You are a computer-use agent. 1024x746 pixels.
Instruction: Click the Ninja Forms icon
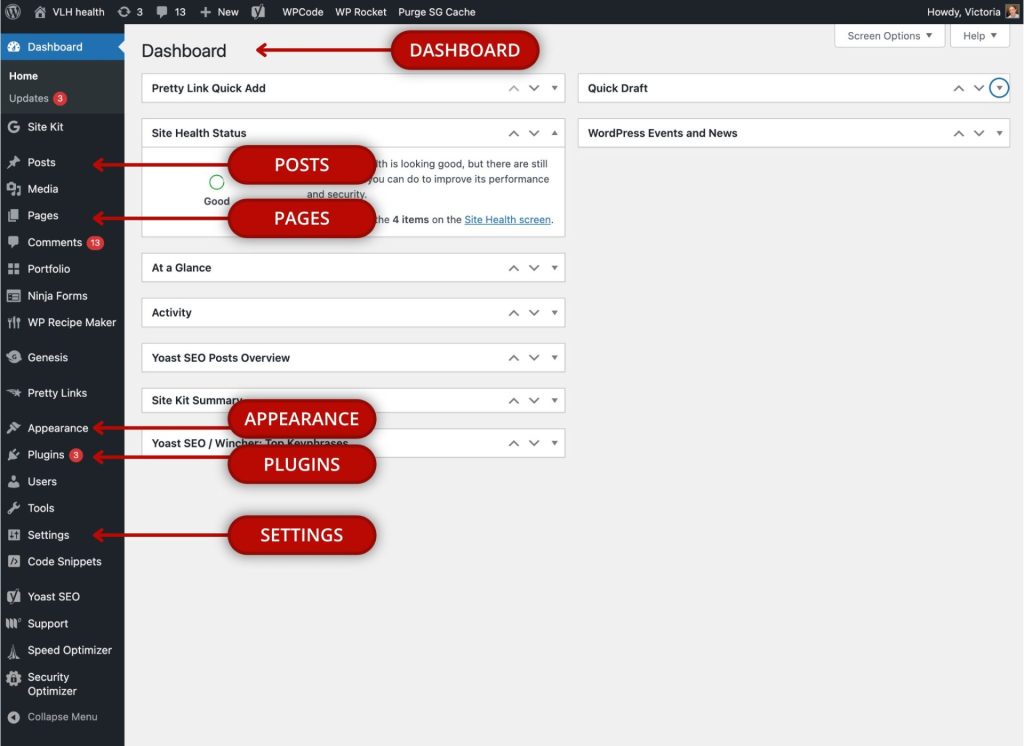click(x=14, y=296)
